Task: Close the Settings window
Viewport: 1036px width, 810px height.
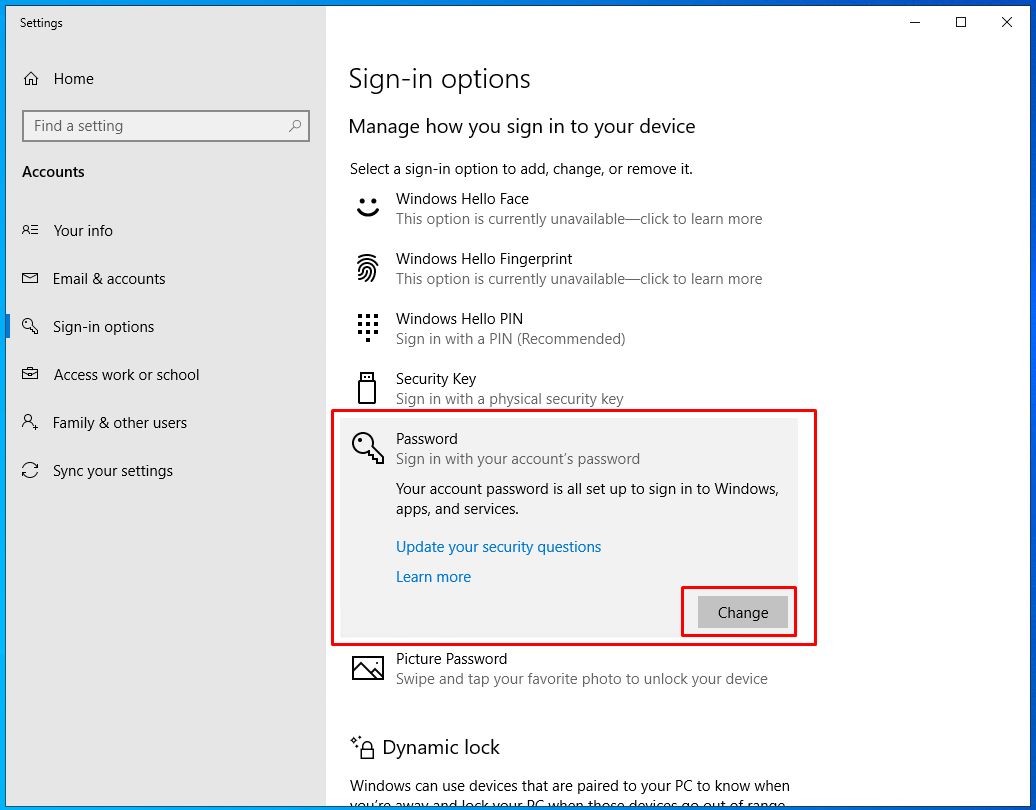Action: point(1006,22)
